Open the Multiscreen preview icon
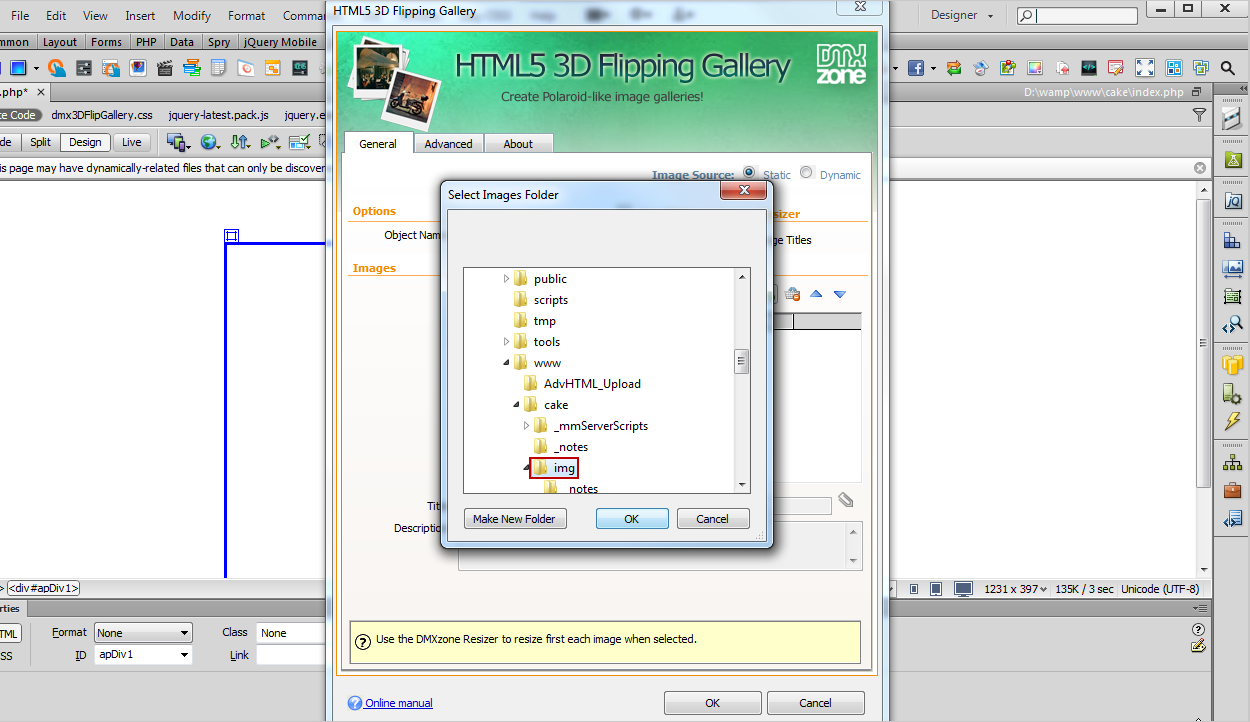The height and width of the screenshot is (722, 1250). (178, 142)
